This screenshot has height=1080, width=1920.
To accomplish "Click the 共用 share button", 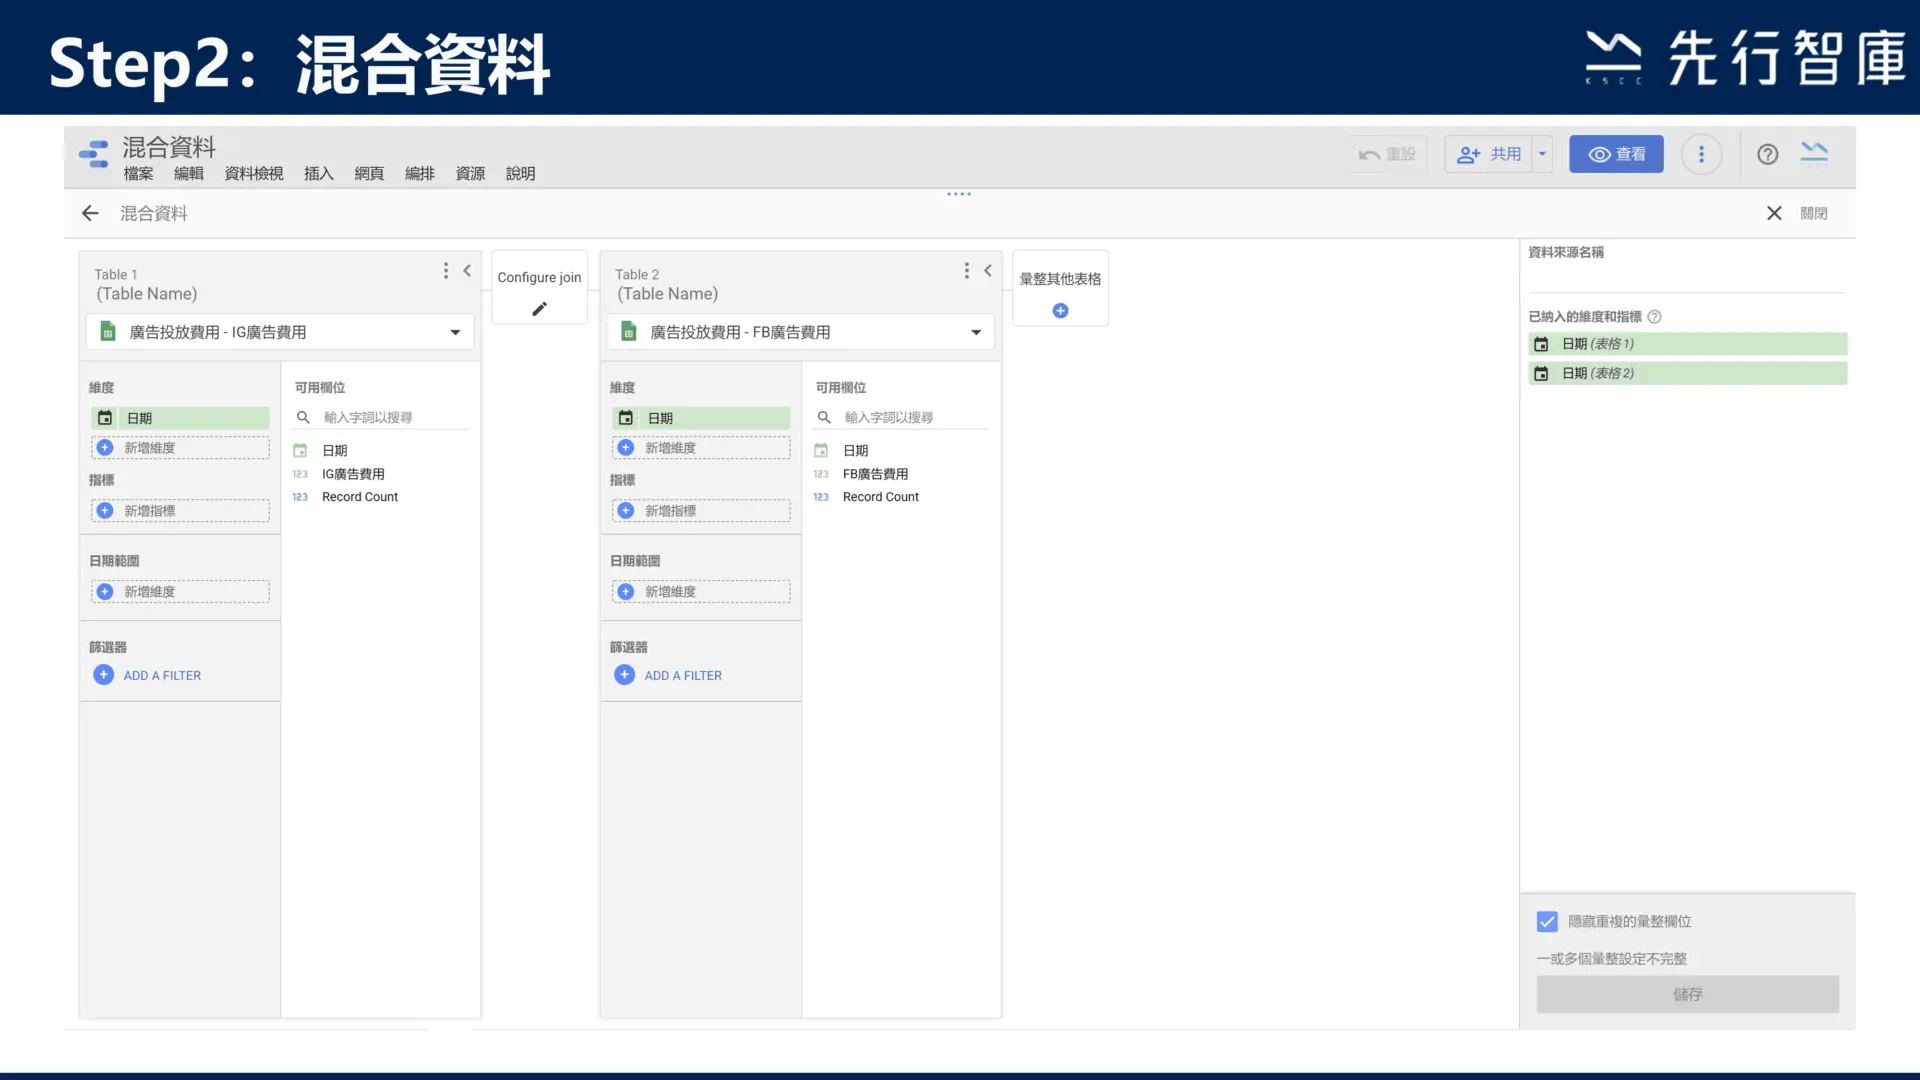I will [x=1488, y=154].
